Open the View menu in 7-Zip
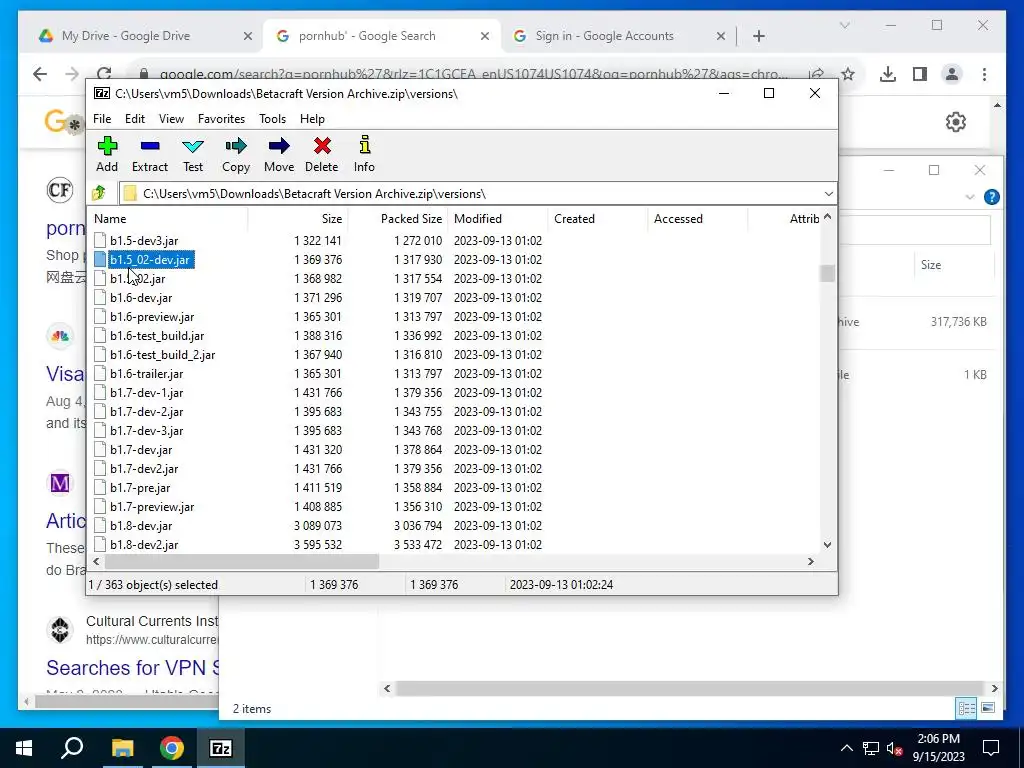 [171, 119]
